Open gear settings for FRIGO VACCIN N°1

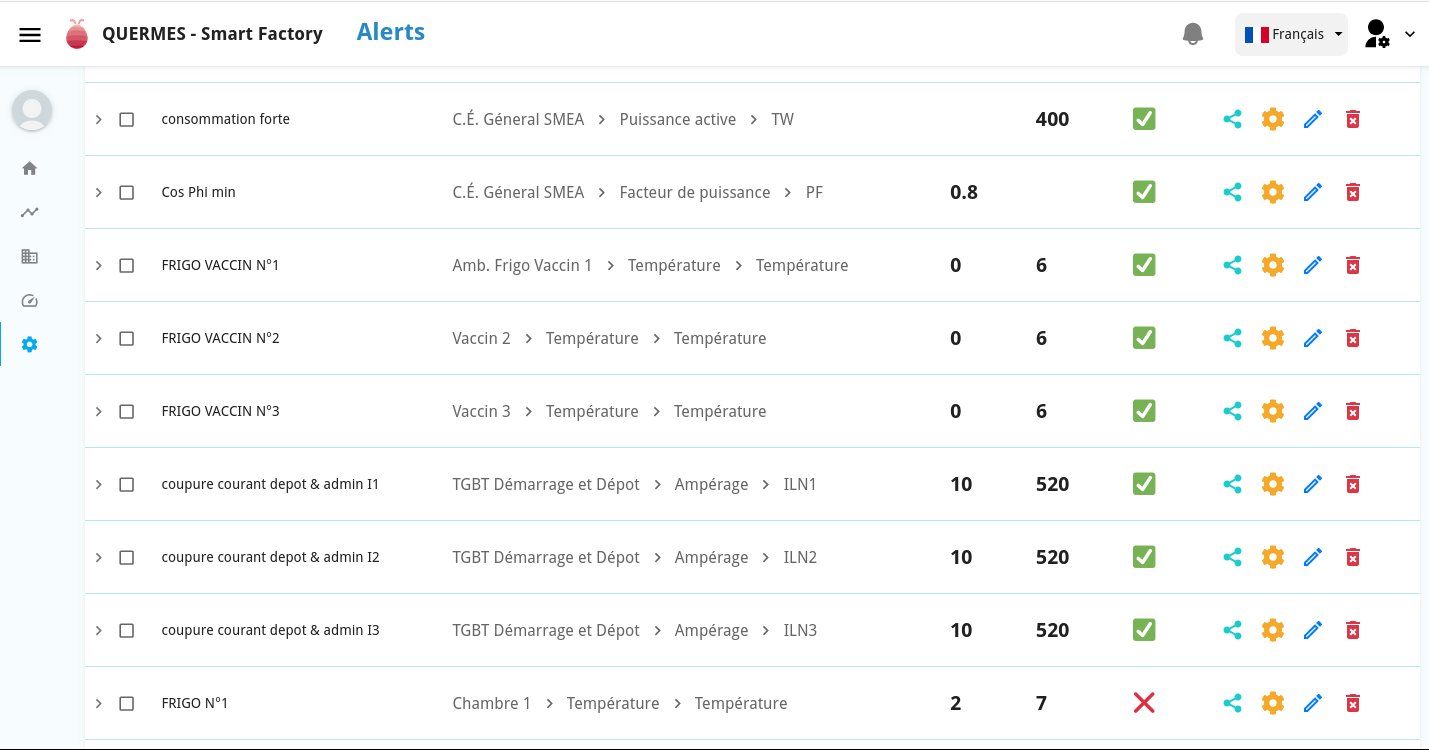tap(1272, 265)
